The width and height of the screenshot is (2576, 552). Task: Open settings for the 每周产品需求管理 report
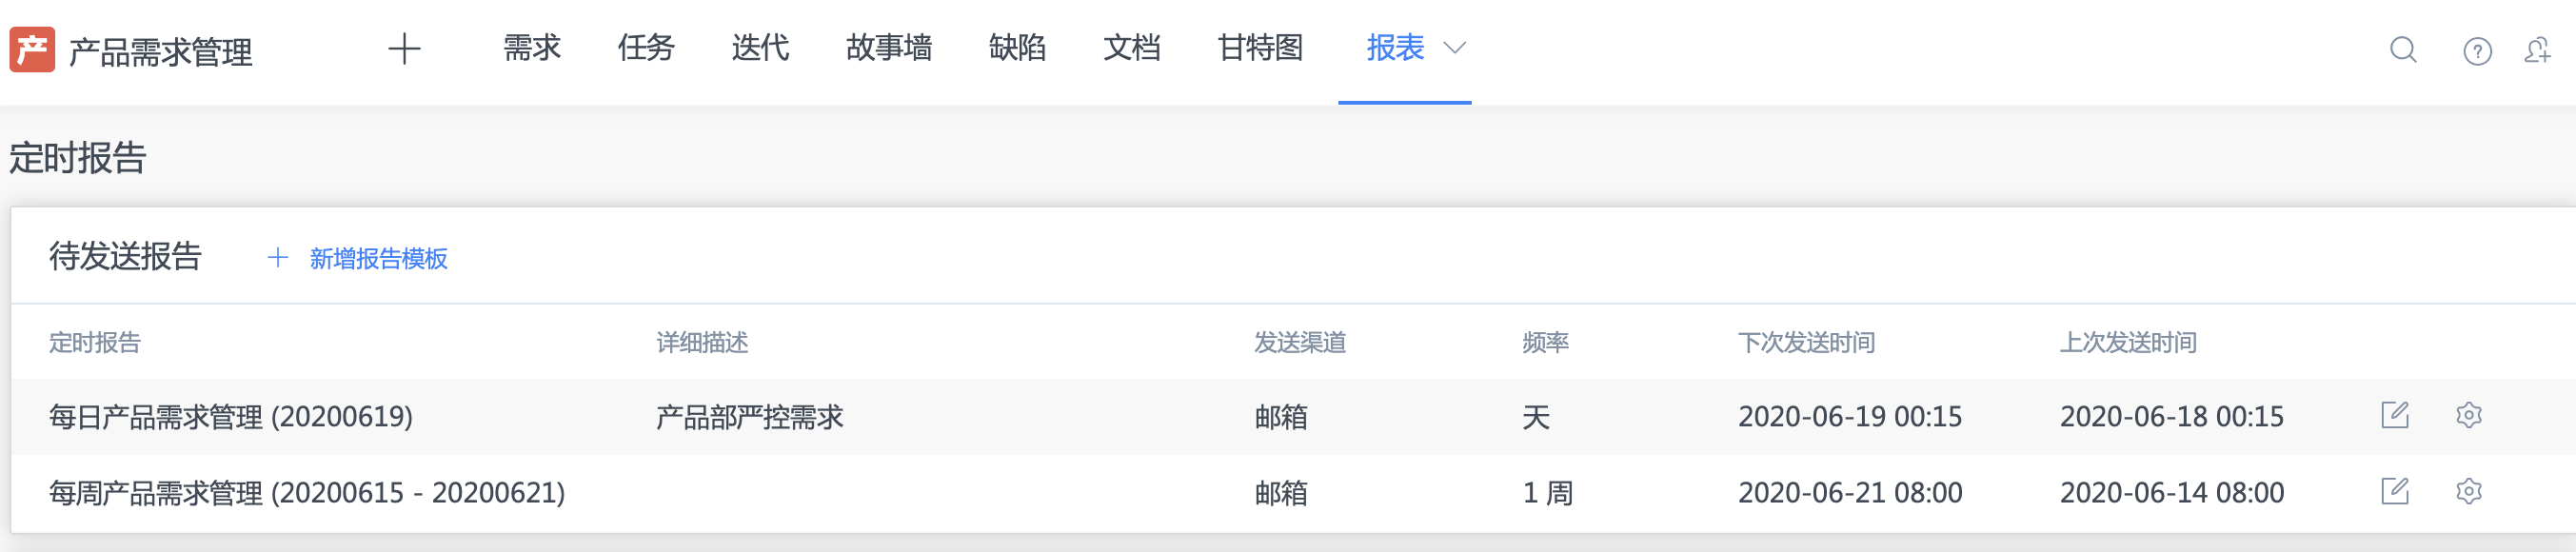pyautogui.click(x=2469, y=492)
